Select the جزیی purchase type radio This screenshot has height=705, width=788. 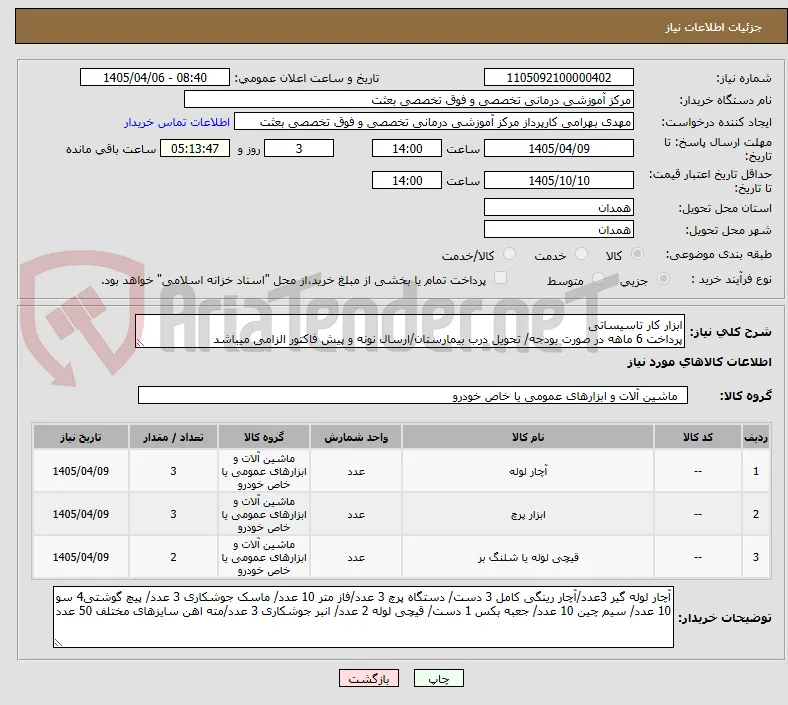(x=663, y=278)
